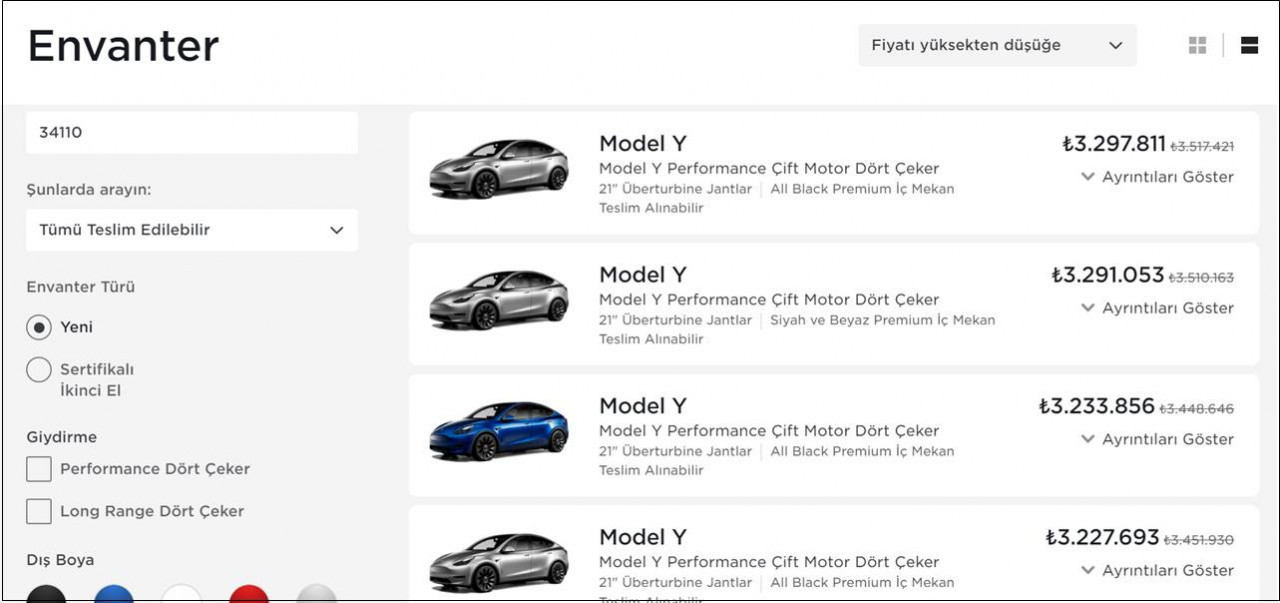Screen dimensions: 1280x603
Task: Check the Performance Dört Çeker checkbox
Action: click(x=39, y=469)
